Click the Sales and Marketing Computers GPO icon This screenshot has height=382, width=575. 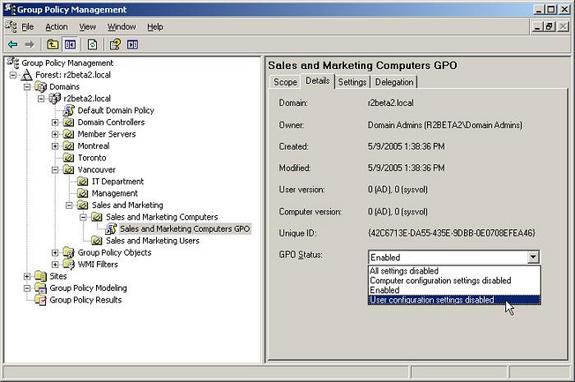pyautogui.click(x=111, y=229)
